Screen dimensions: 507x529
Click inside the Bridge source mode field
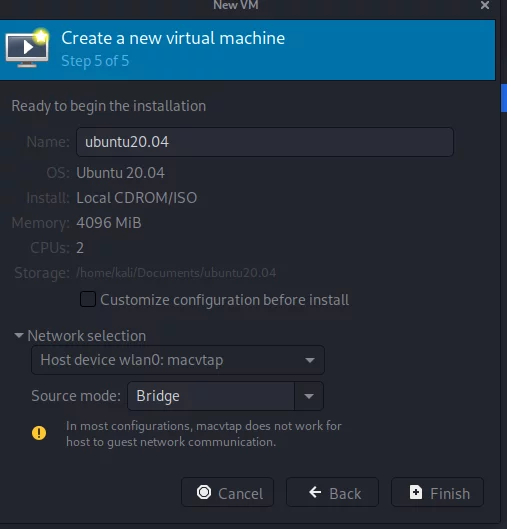[211, 396]
